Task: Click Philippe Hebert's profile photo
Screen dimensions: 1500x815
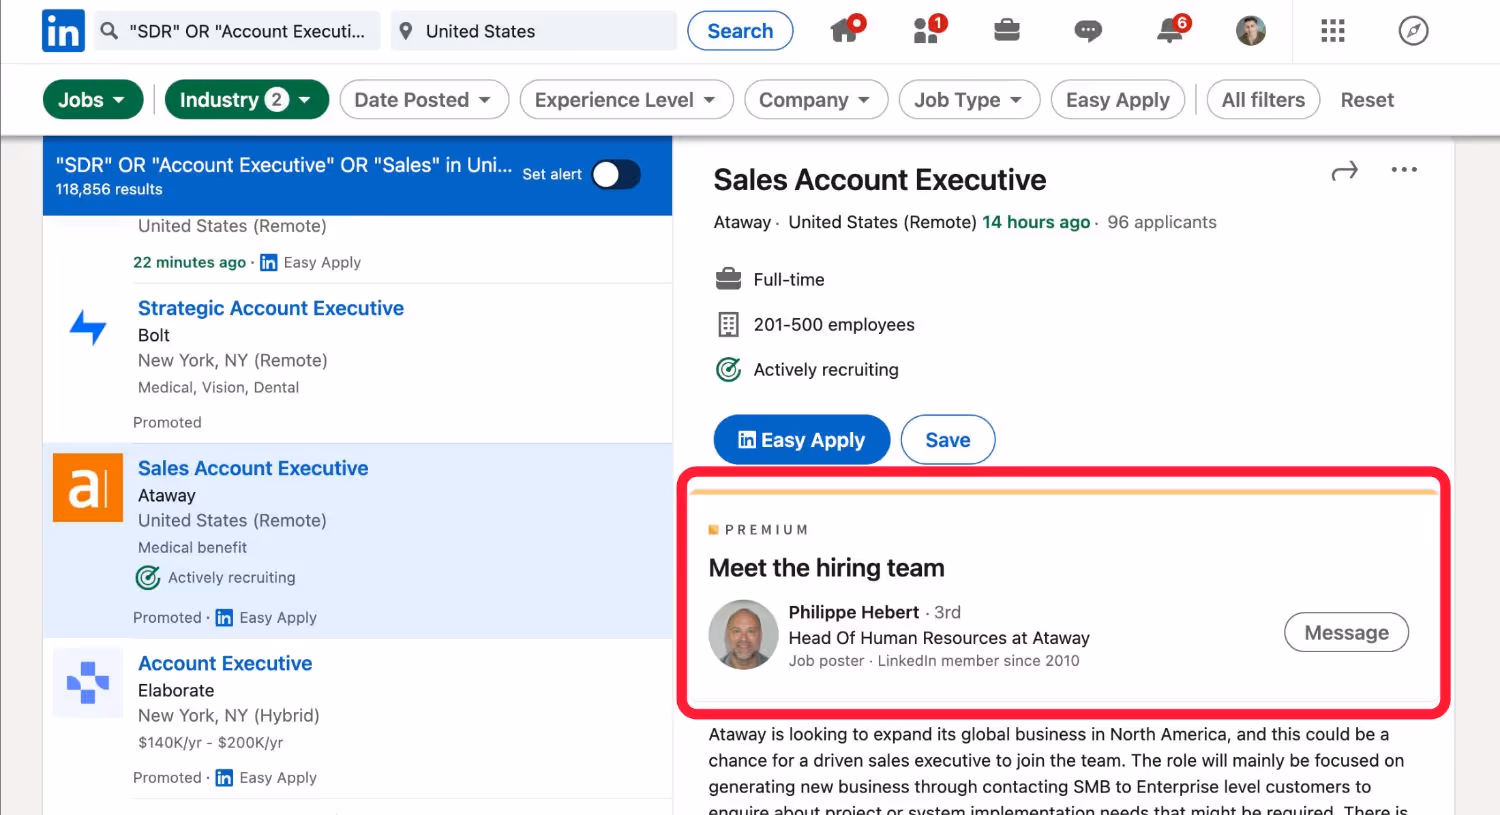Action: [x=744, y=634]
